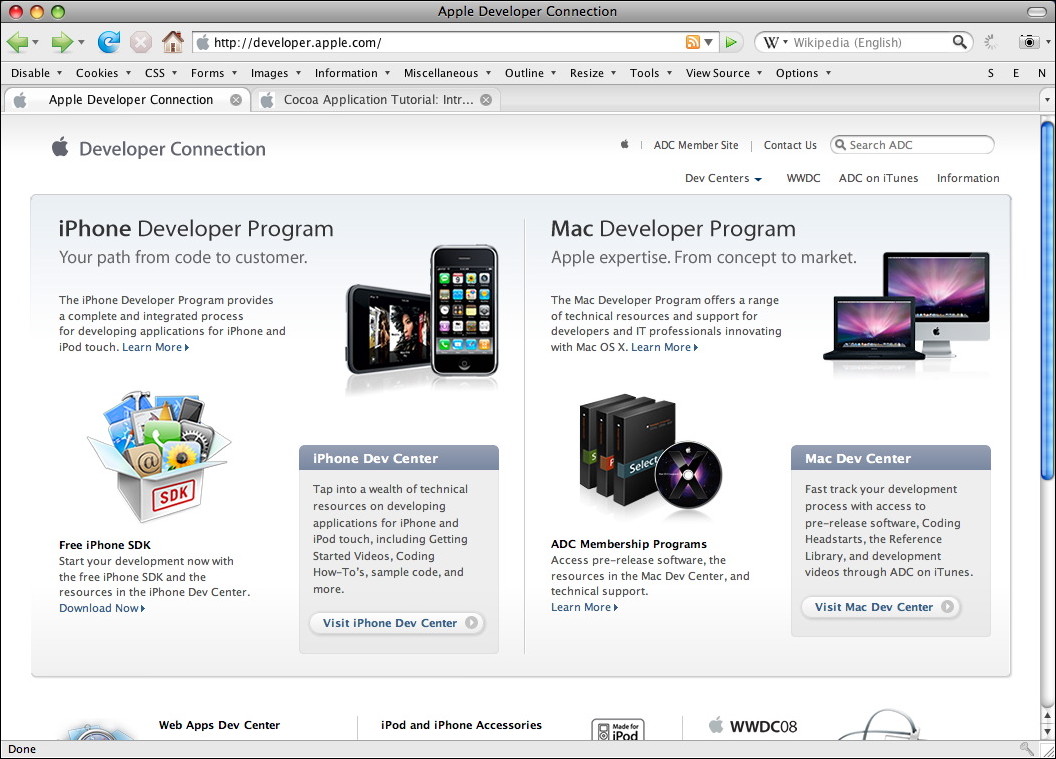Click the RSS feed icon in address bar

pyautogui.click(x=694, y=42)
